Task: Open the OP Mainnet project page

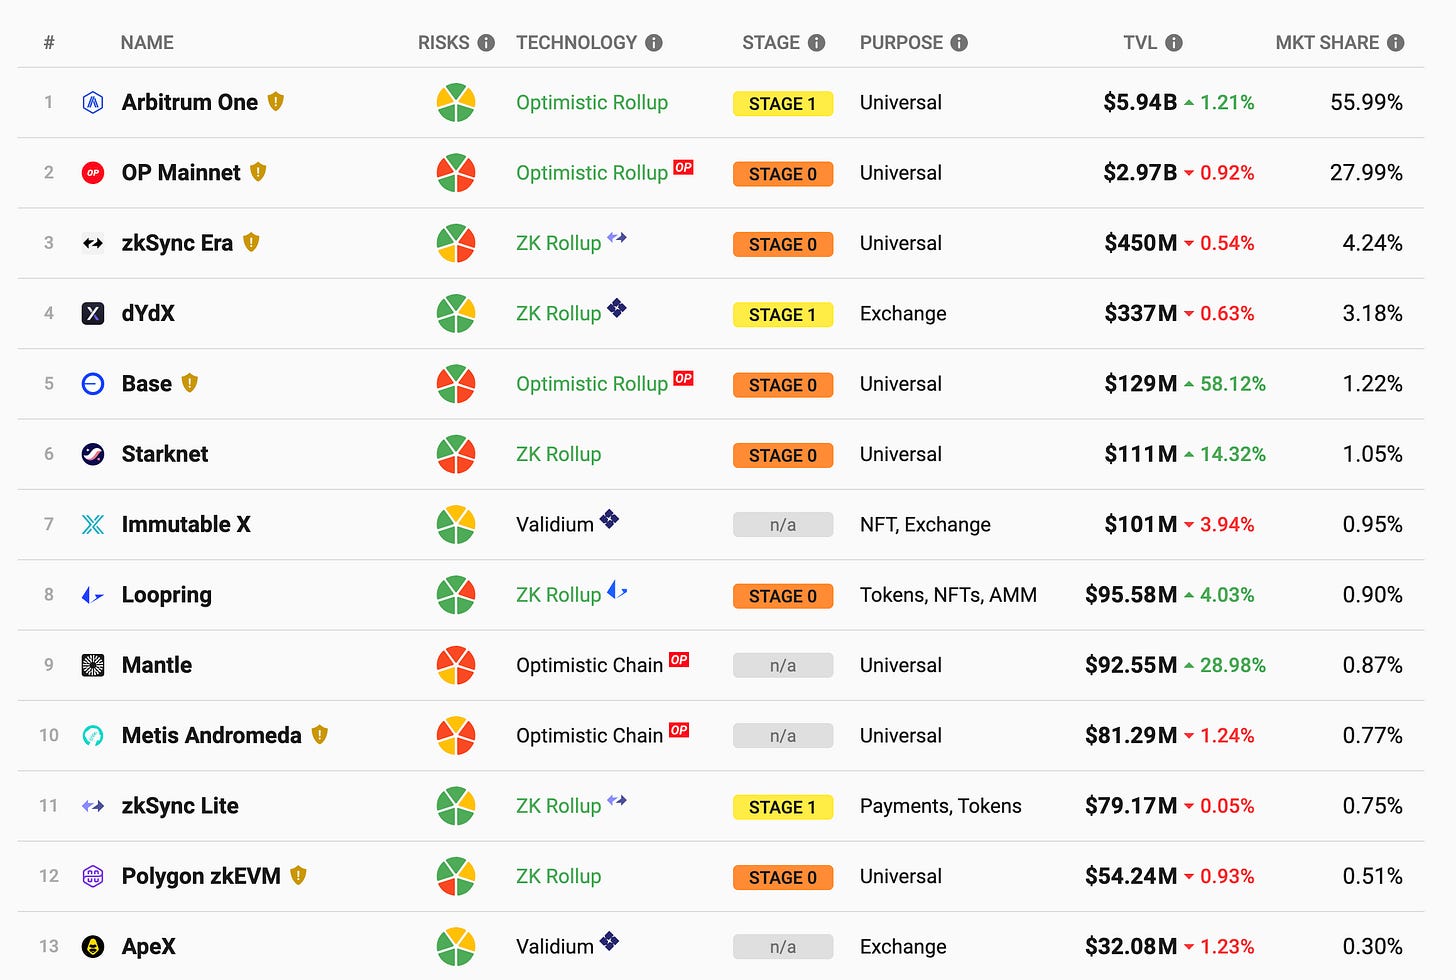Action: point(181,173)
